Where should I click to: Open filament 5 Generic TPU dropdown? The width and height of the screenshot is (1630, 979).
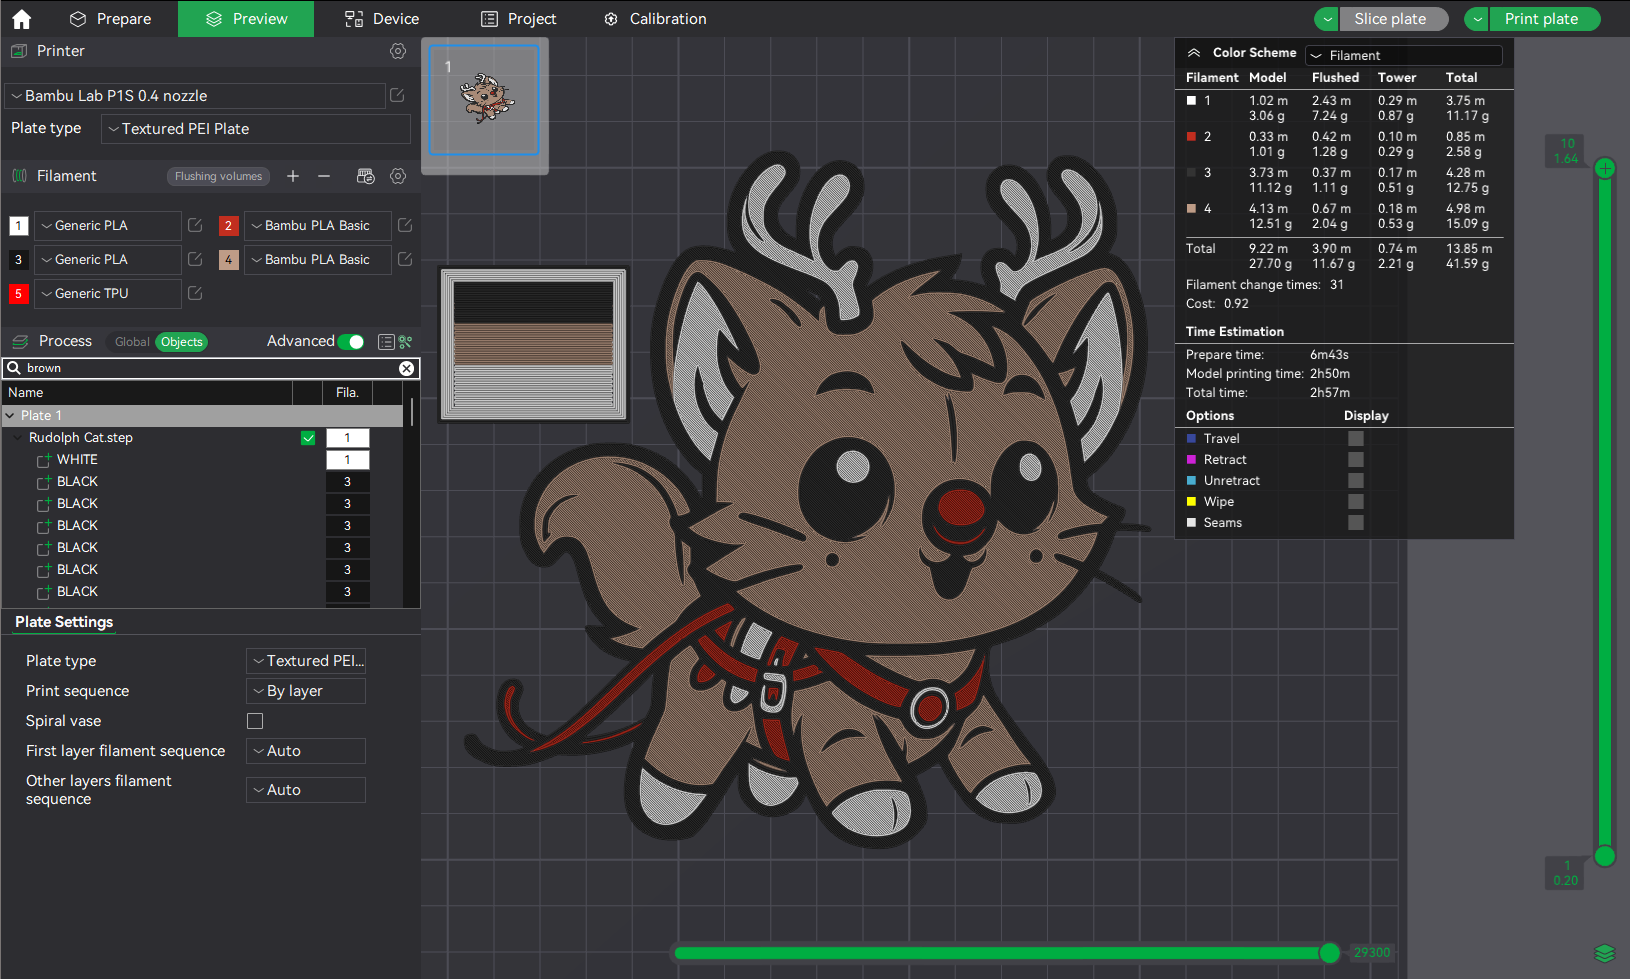[108, 294]
